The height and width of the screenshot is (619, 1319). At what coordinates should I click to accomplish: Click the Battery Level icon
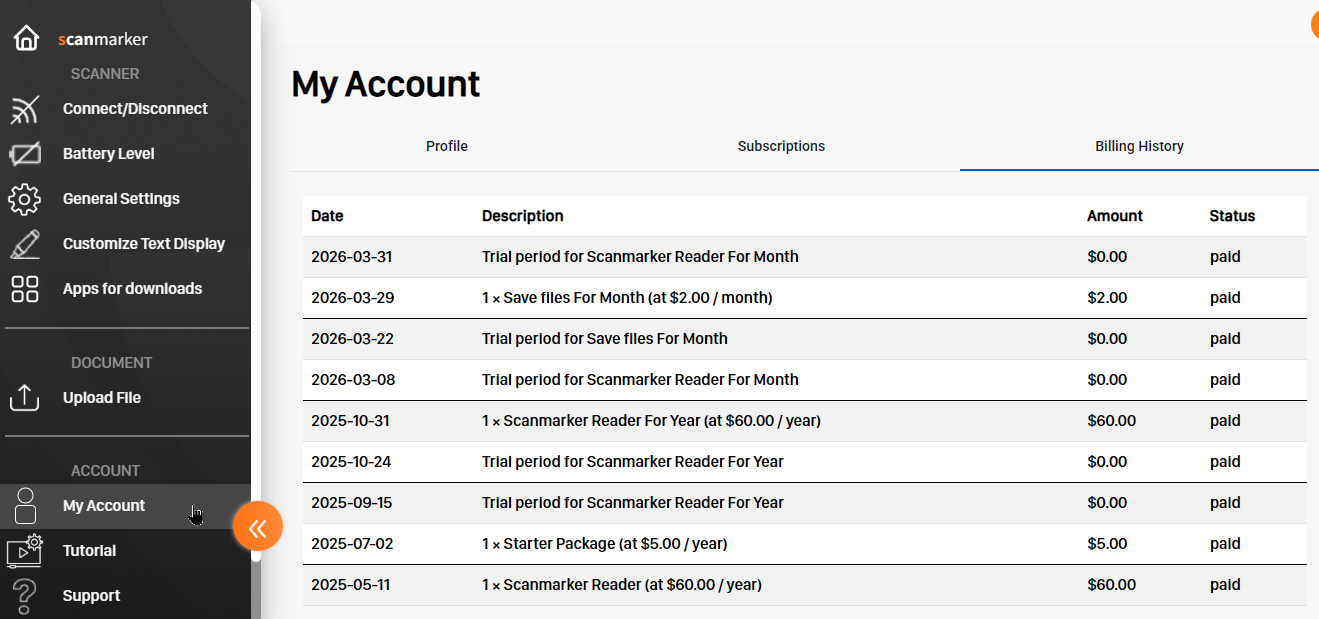(24, 154)
